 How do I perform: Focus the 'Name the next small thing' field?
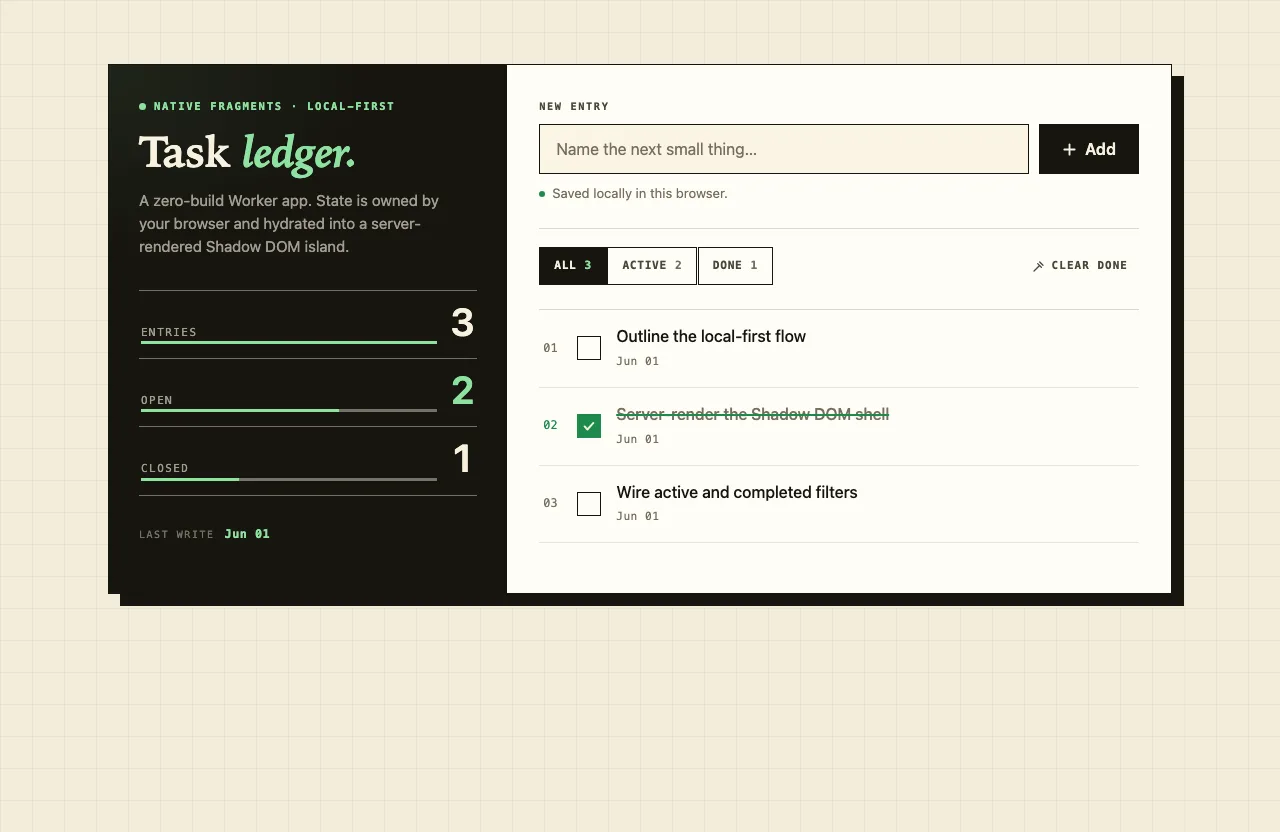click(784, 149)
